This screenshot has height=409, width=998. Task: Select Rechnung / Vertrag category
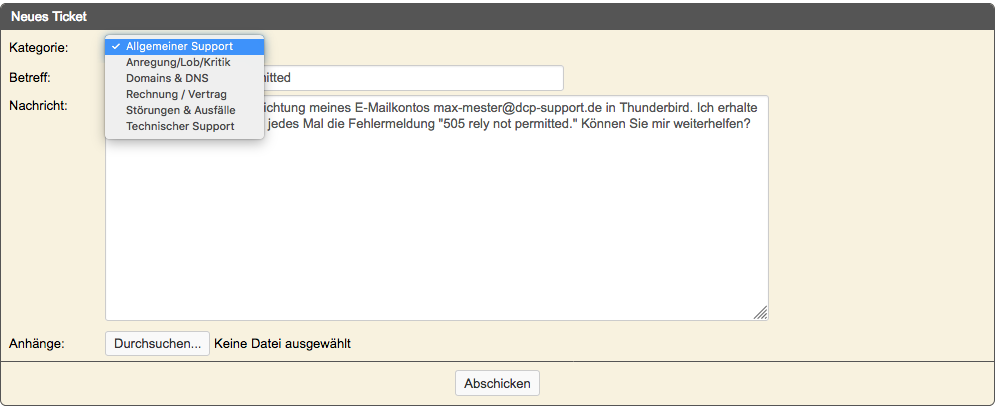pyautogui.click(x=185, y=94)
